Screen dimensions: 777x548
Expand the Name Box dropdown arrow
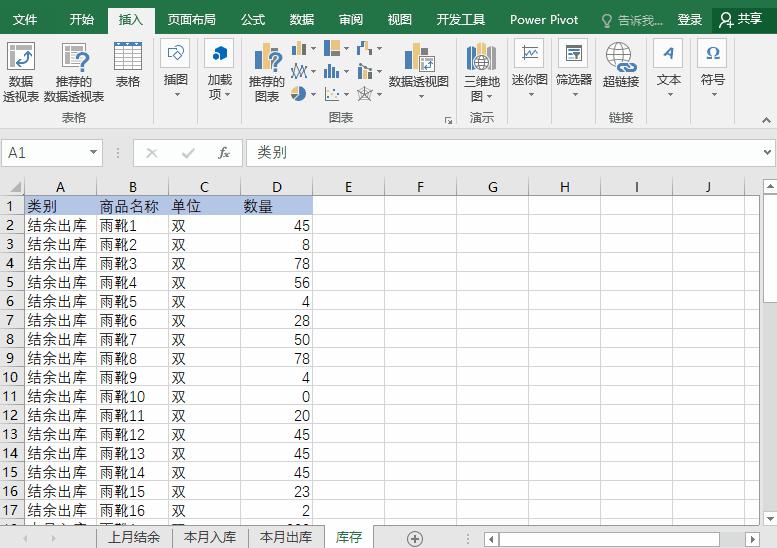click(93, 152)
